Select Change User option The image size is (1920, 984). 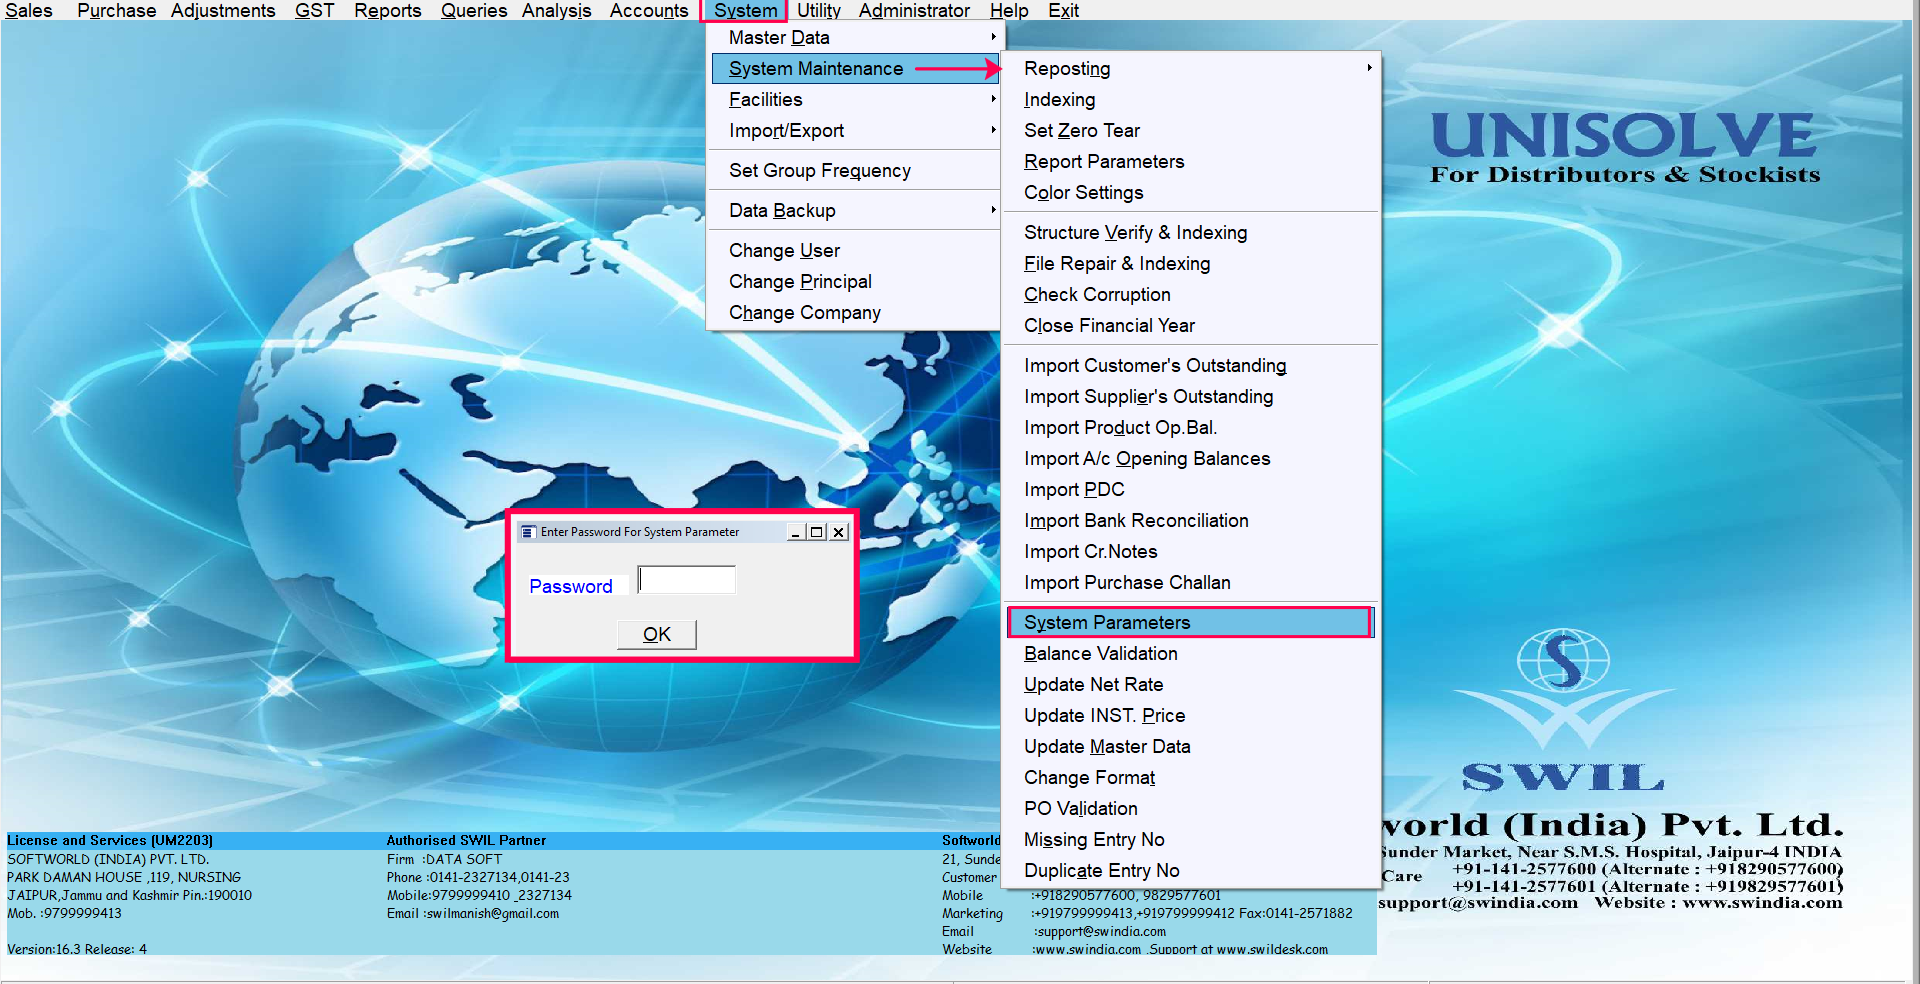coord(855,250)
